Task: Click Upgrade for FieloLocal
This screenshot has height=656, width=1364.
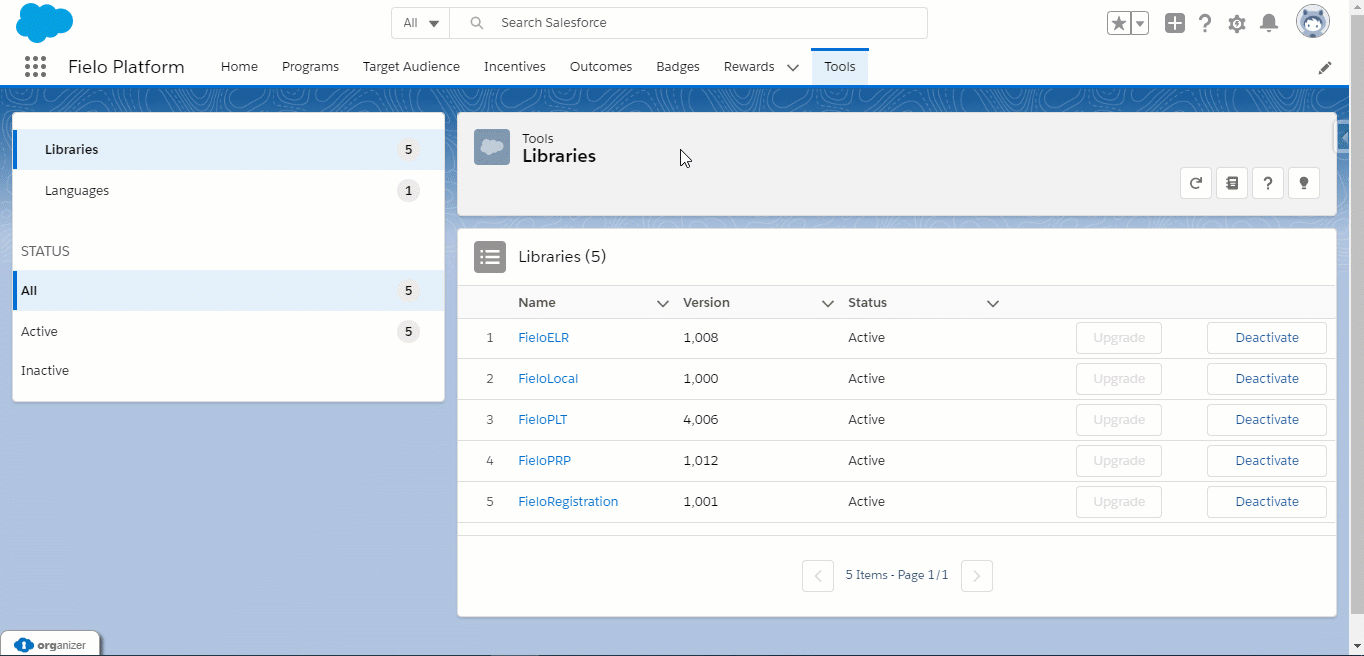Action: pos(1119,379)
